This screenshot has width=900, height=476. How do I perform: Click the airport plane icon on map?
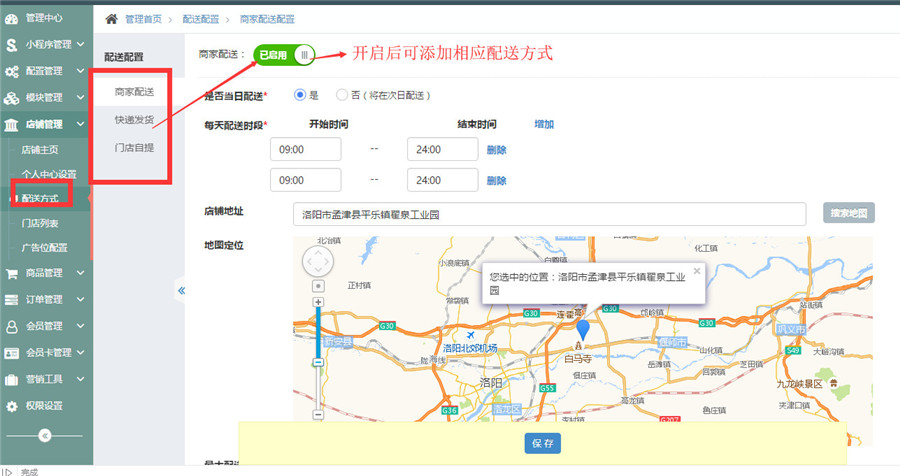coord(471,335)
